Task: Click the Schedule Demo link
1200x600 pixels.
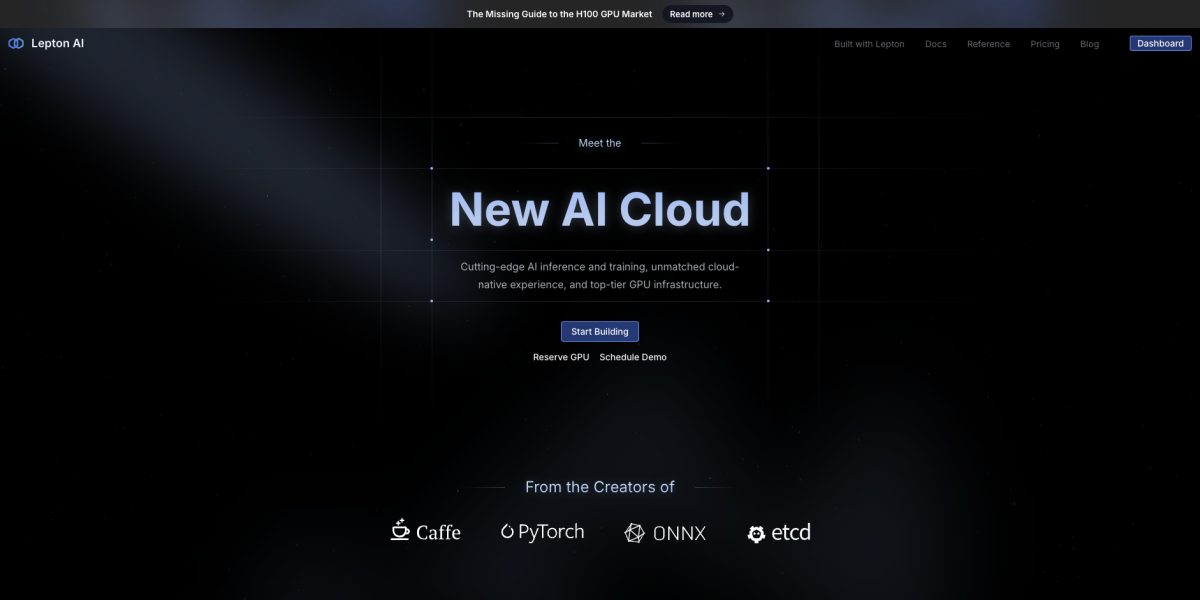Action: 632,357
